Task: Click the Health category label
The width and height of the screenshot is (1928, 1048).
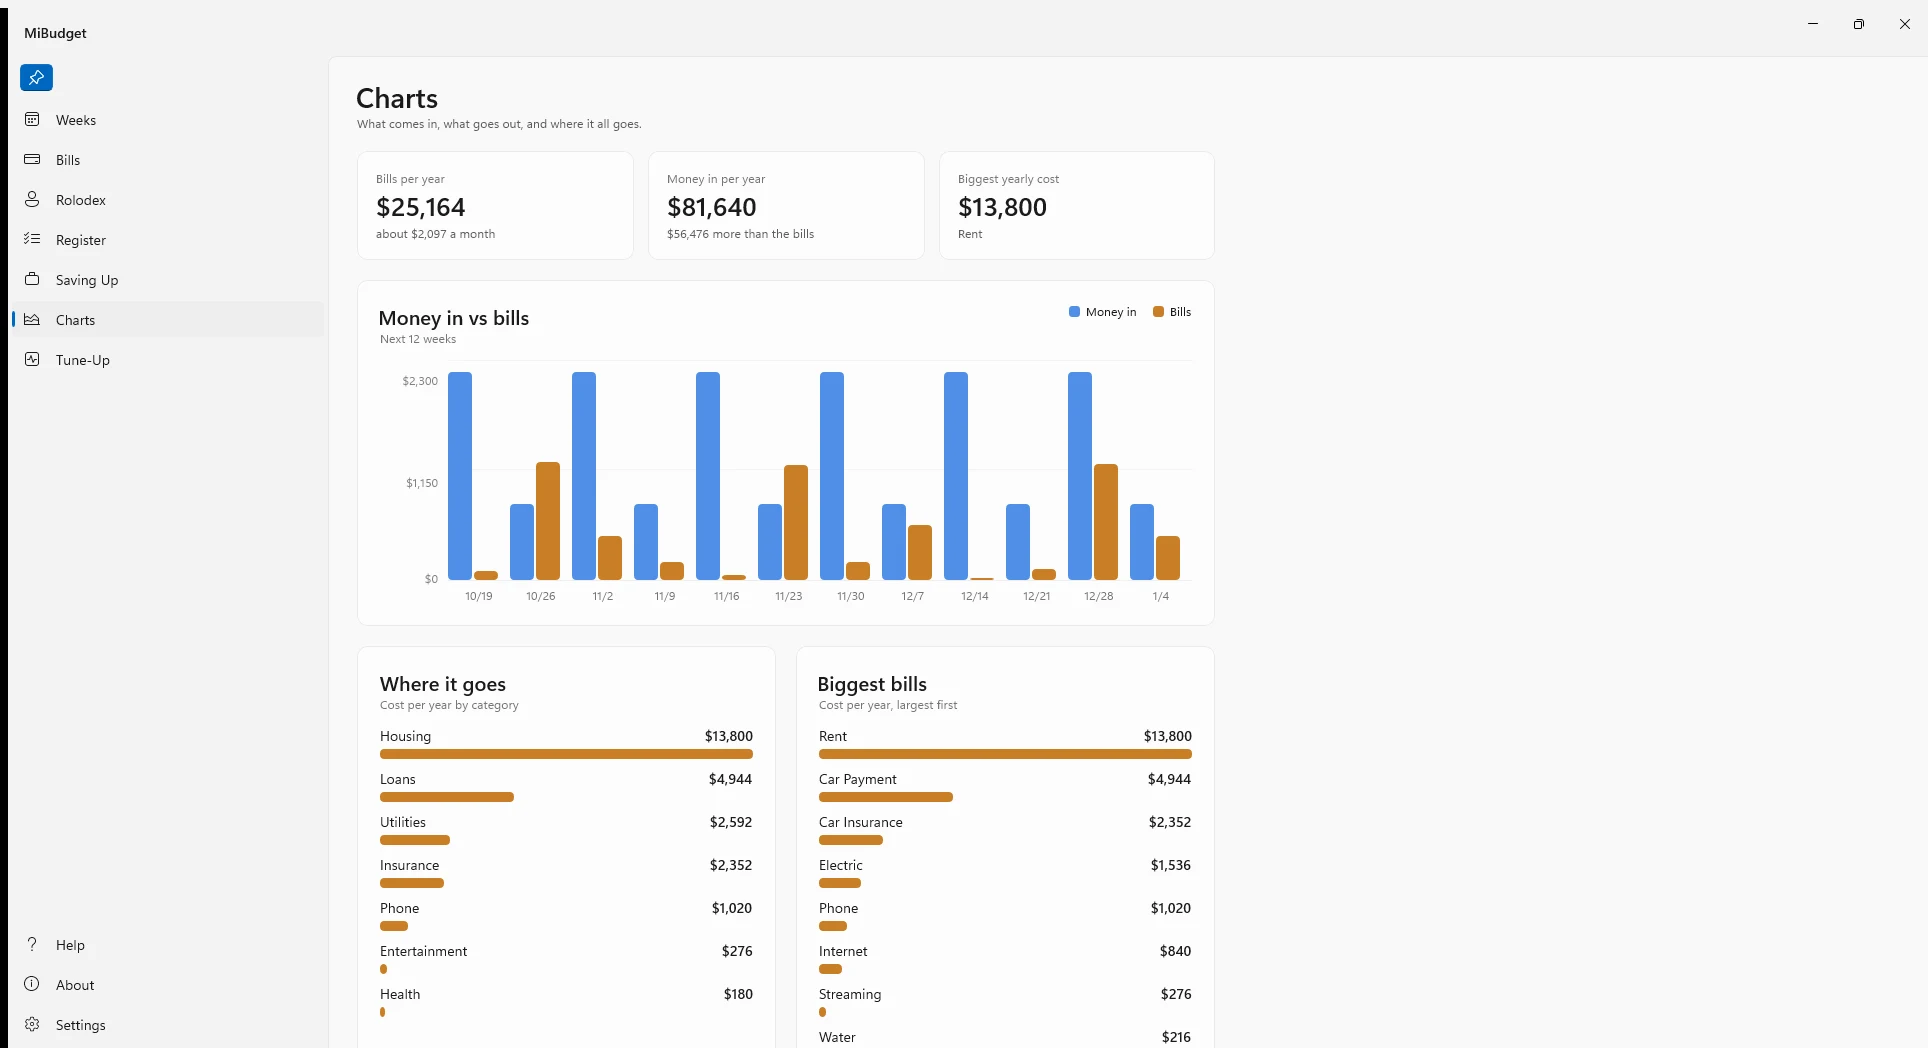Action: (400, 994)
